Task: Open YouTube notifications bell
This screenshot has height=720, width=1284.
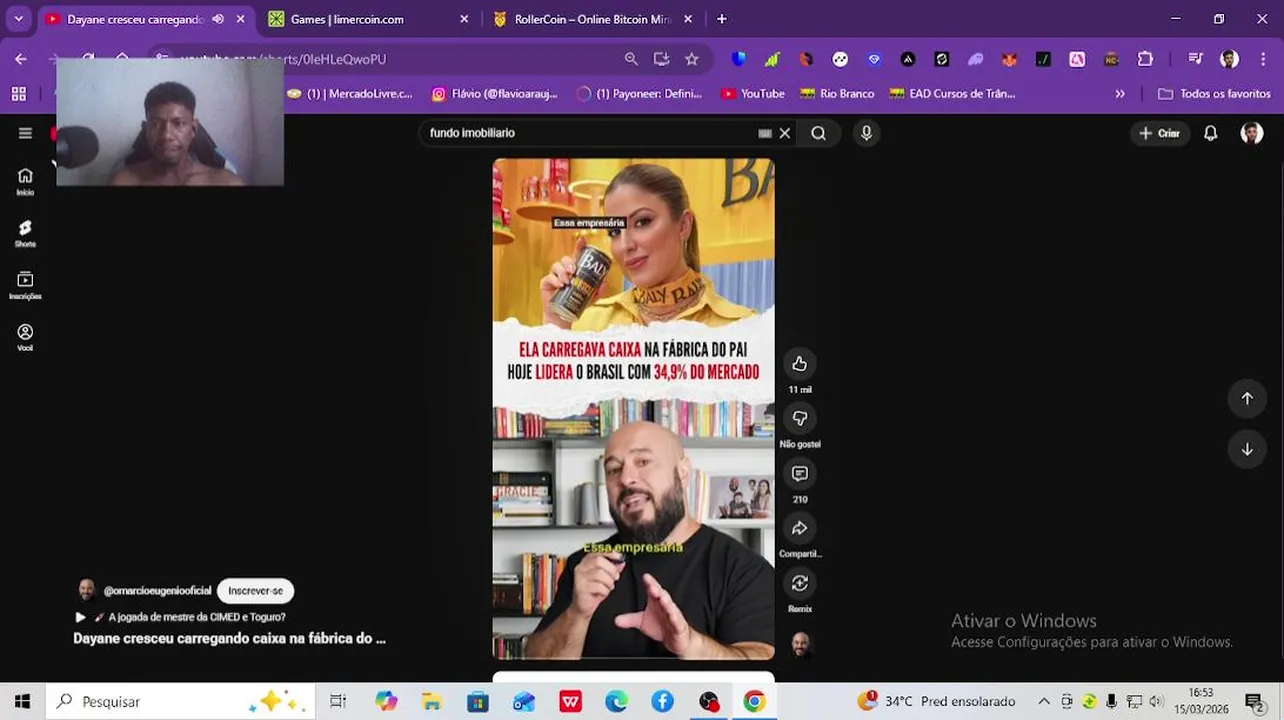Action: 1210,133
